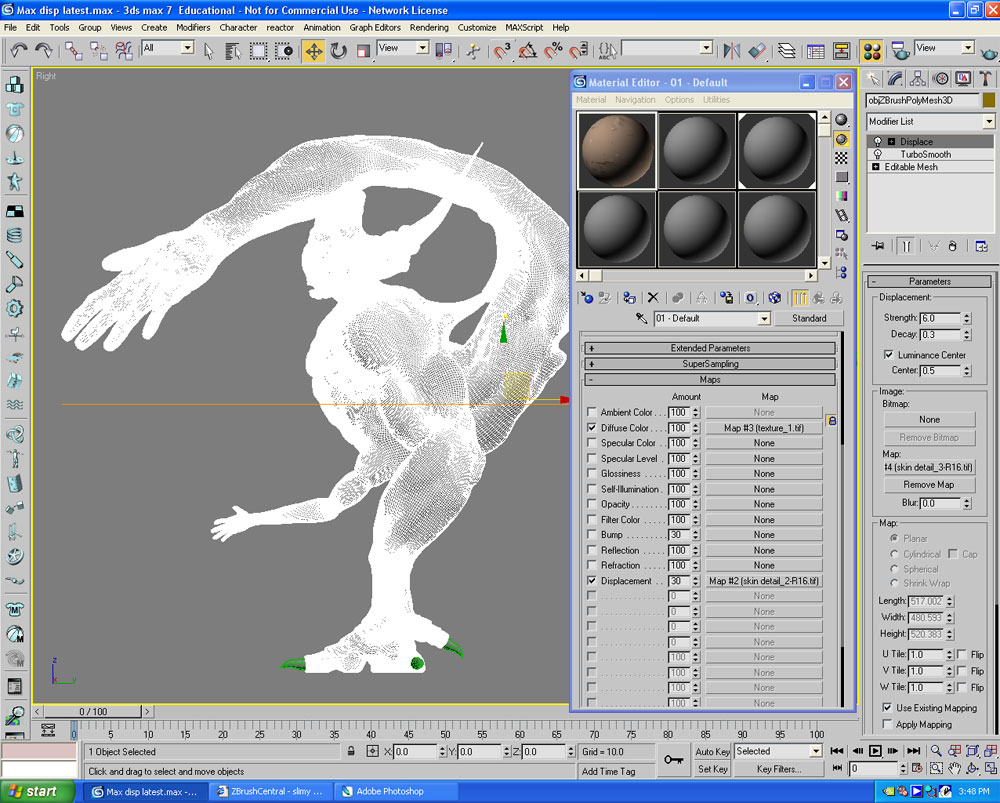The image size is (1000, 803).
Task: Click Reset Map/Mtl X icon
Action: pyautogui.click(x=652, y=298)
